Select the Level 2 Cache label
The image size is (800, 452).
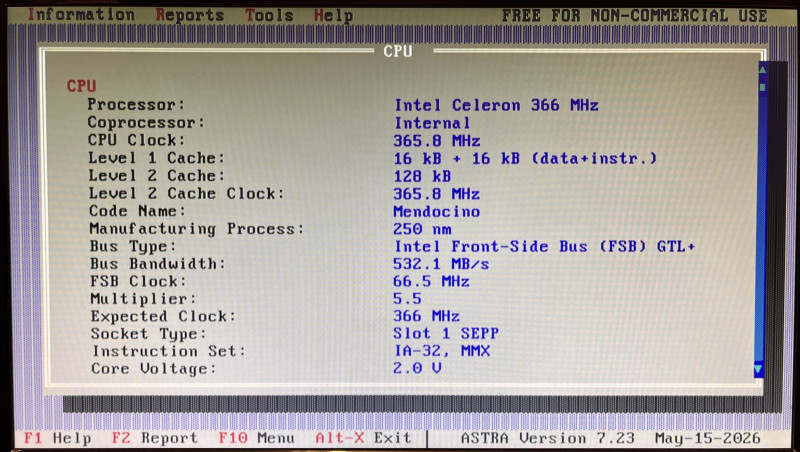click(157, 175)
